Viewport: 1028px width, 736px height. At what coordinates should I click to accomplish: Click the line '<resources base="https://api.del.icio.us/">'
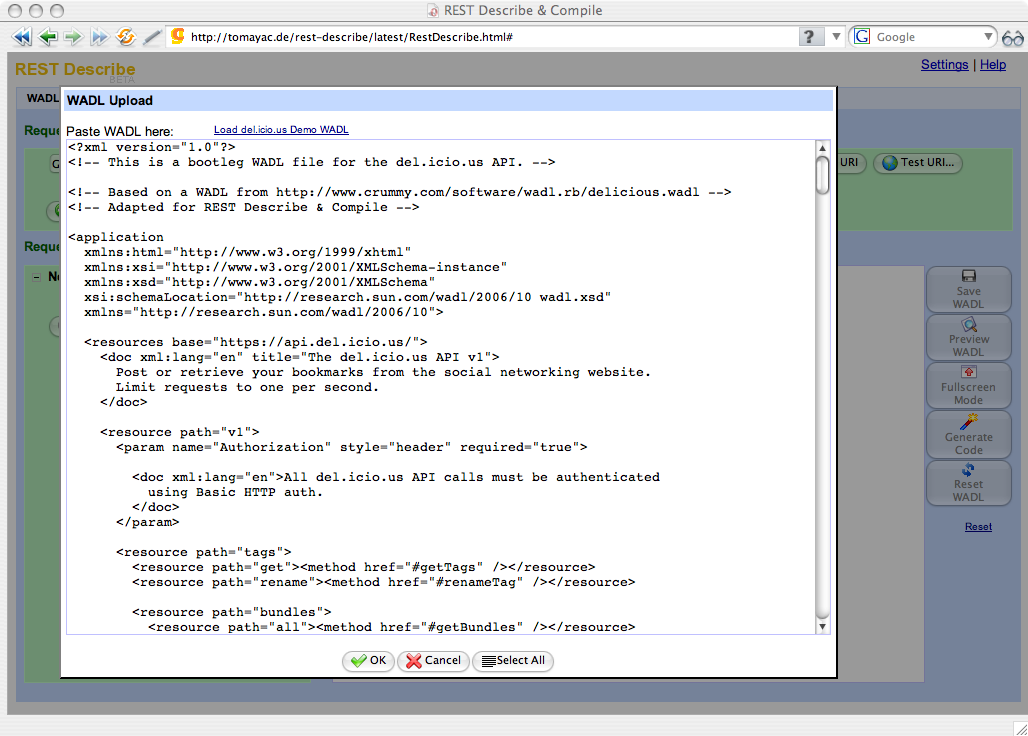tap(256, 342)
